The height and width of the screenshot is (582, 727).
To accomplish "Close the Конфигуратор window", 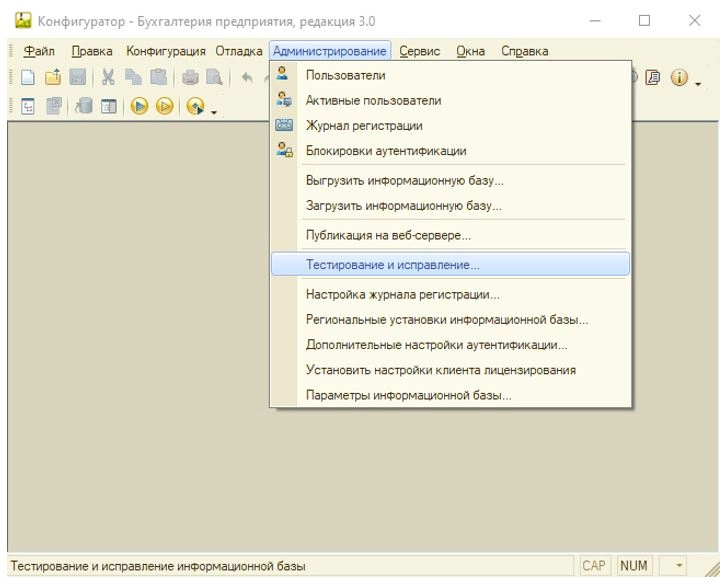I will tap(694, 21).
